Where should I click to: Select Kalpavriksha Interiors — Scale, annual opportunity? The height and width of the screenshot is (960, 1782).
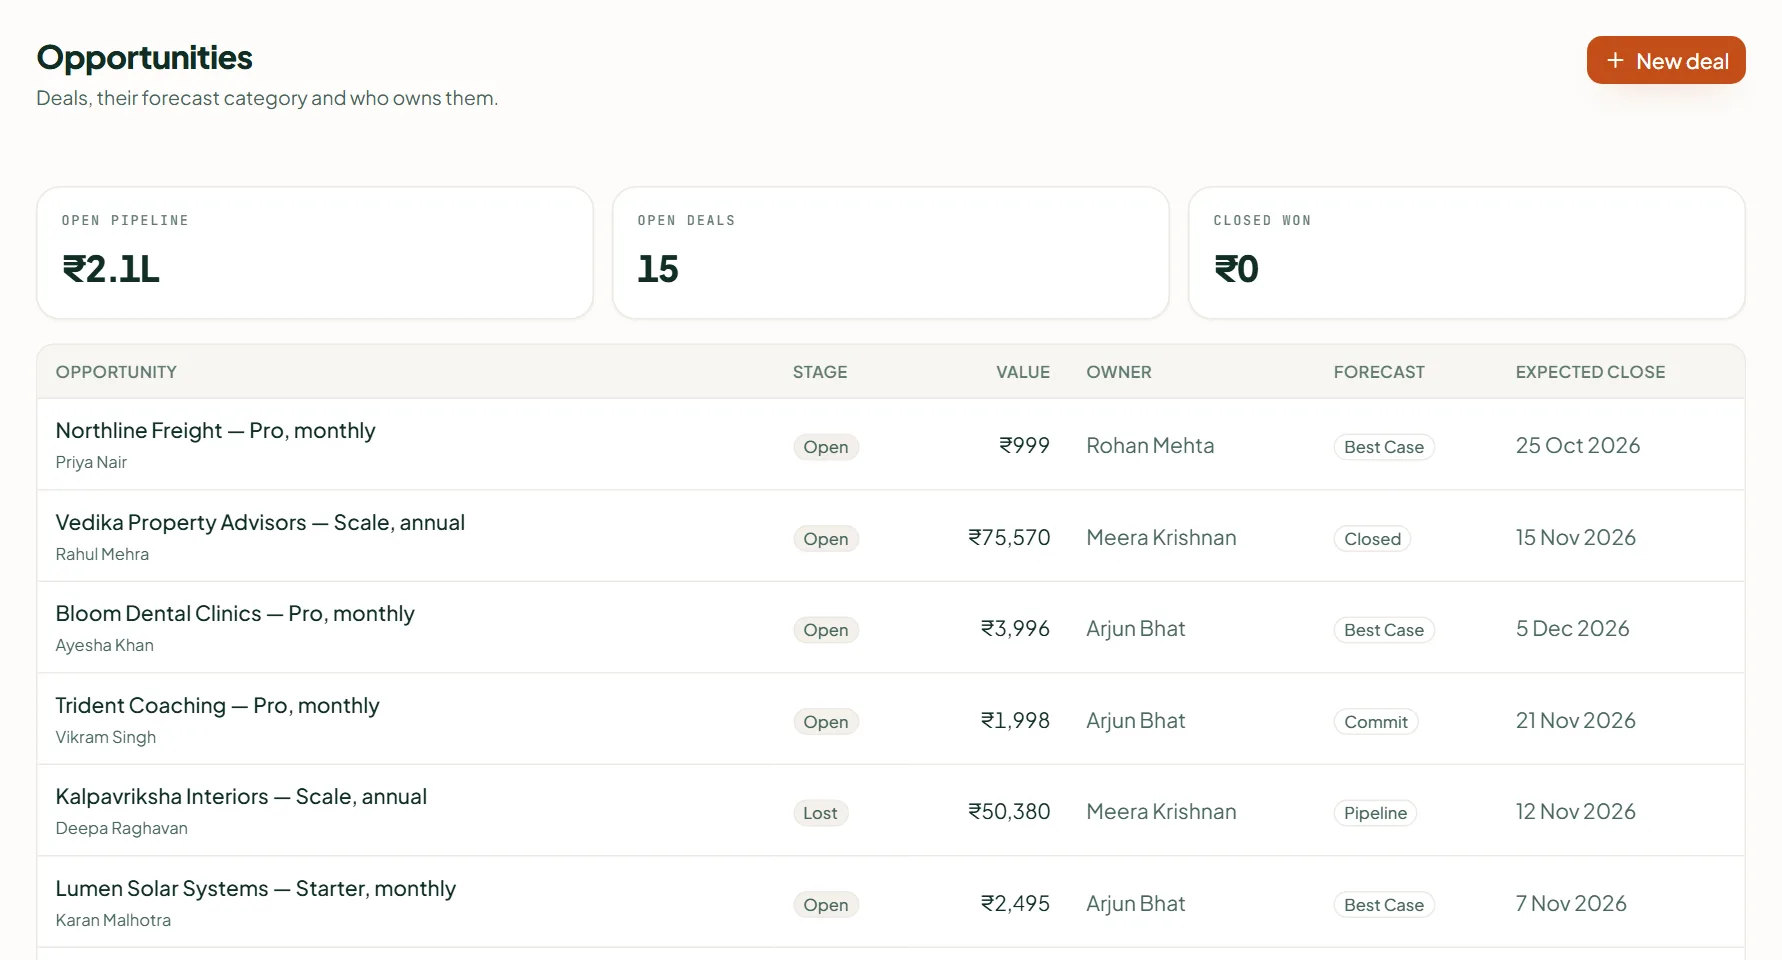pos(241,796)
